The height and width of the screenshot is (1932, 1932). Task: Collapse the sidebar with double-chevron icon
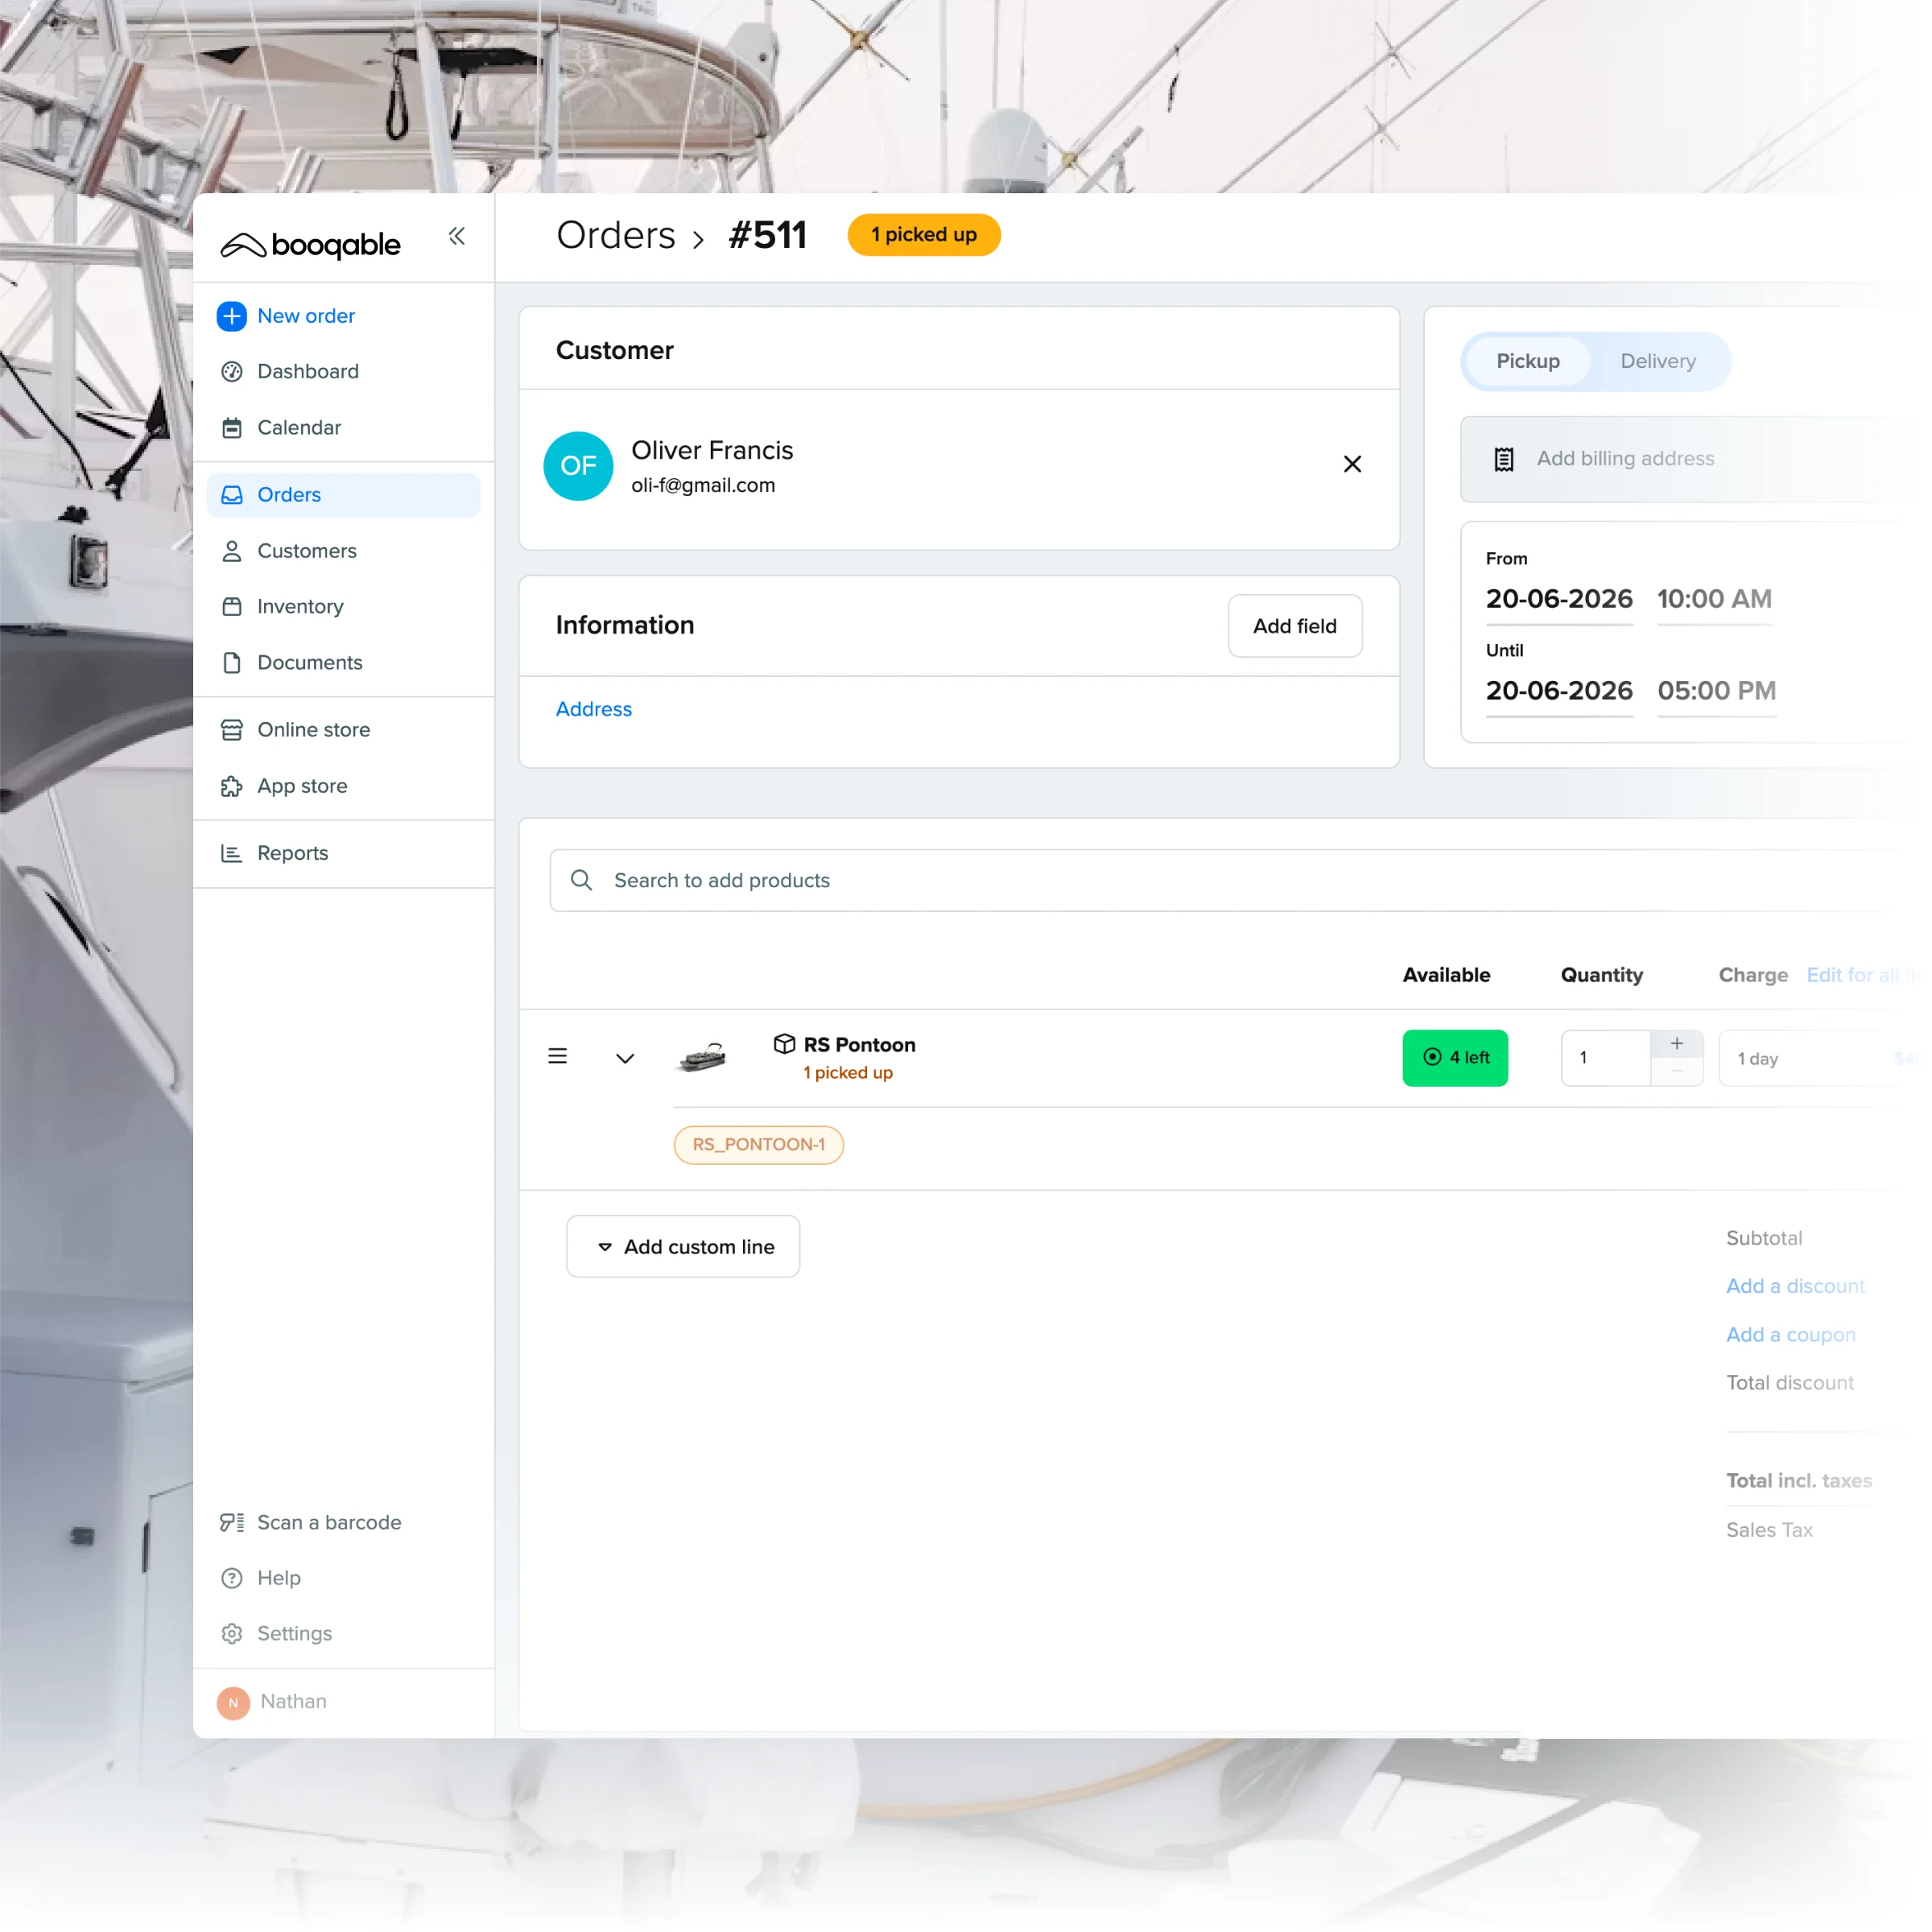(x=457, y=236)
